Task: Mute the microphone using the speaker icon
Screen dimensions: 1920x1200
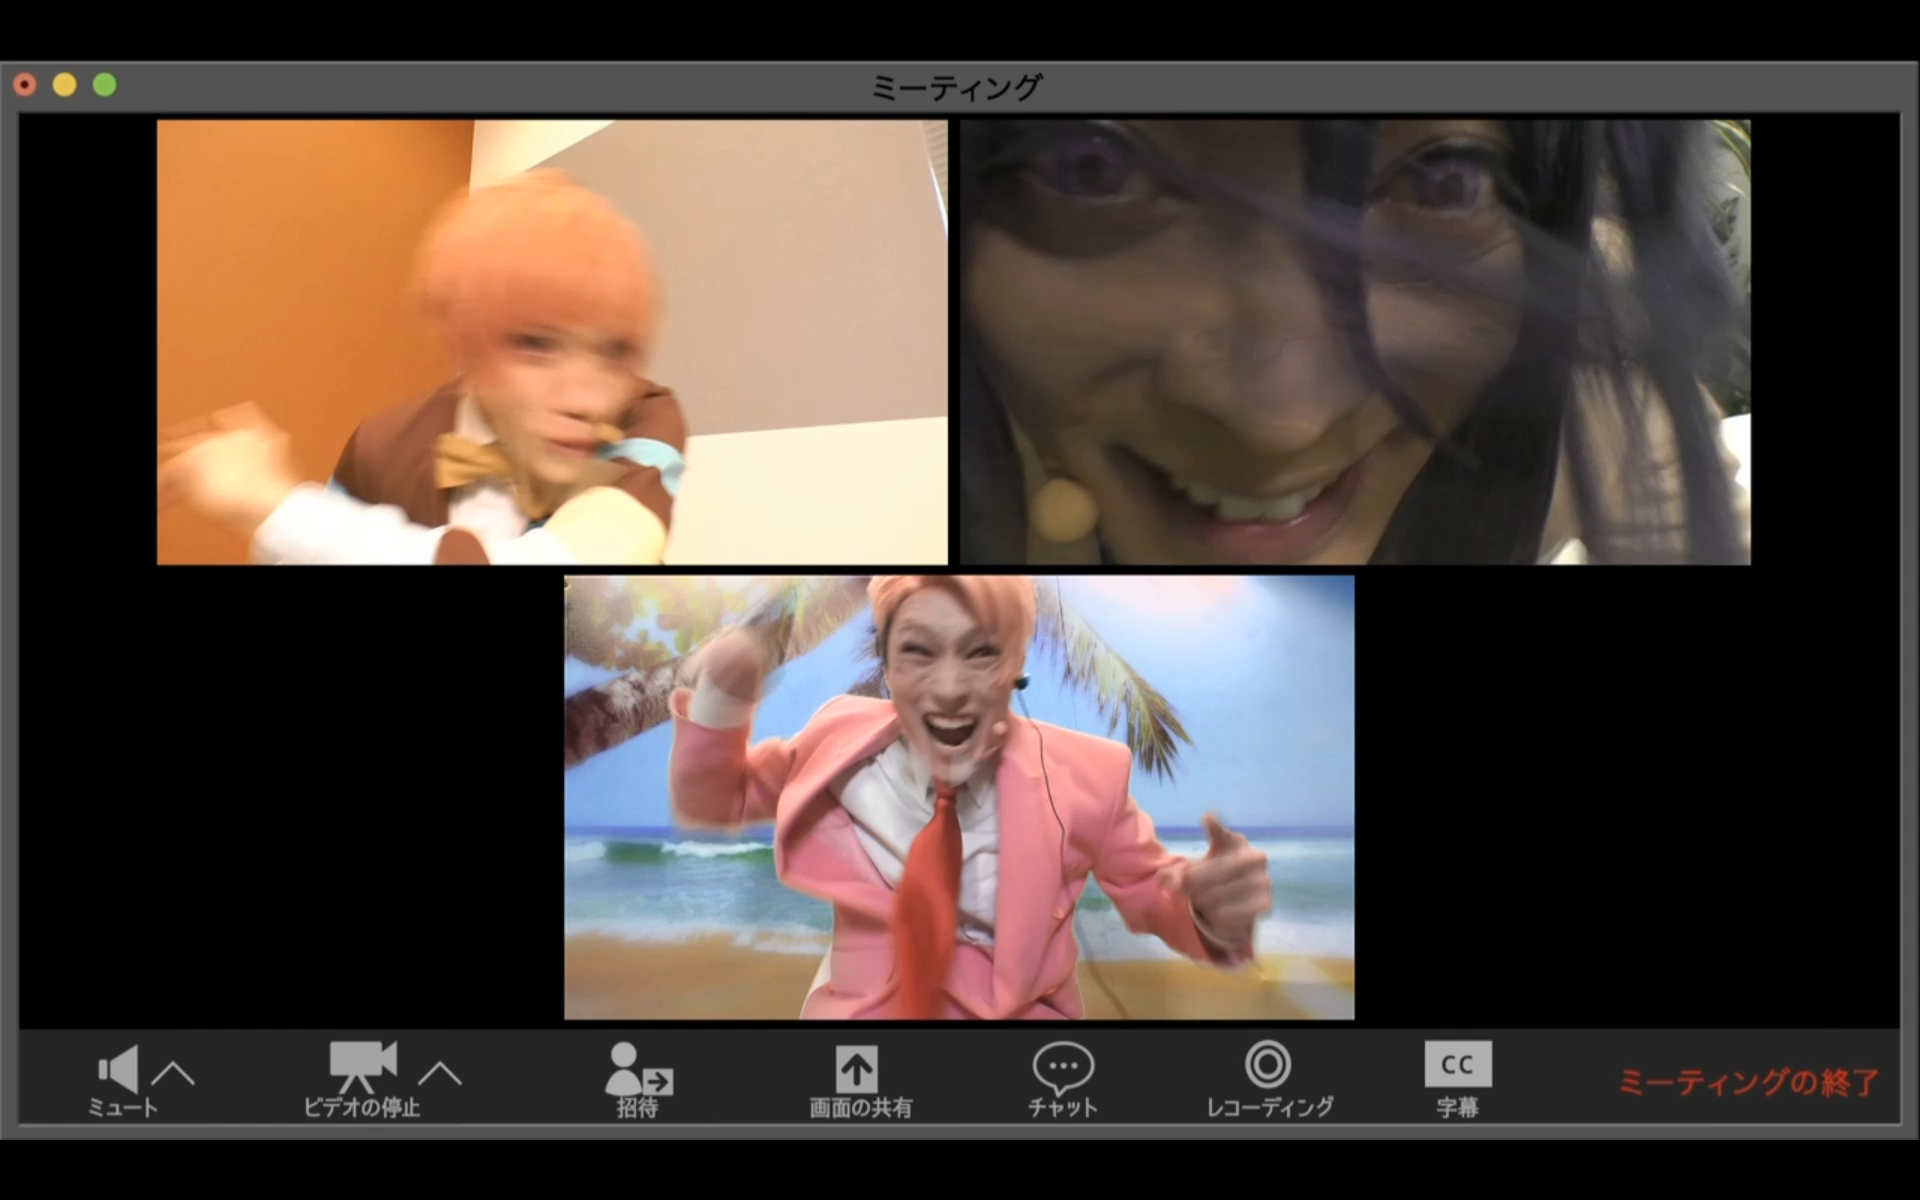Action: (x=119, y=1069)
